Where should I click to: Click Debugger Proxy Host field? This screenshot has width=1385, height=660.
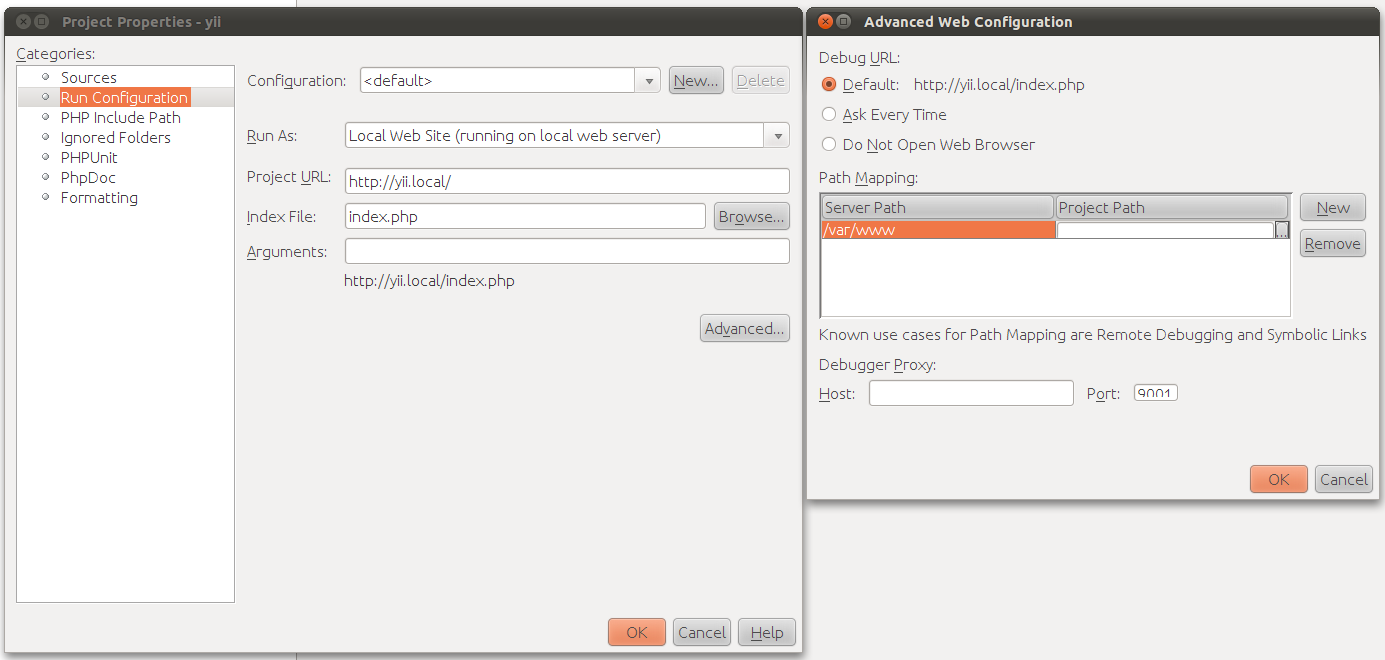point(970,394)
